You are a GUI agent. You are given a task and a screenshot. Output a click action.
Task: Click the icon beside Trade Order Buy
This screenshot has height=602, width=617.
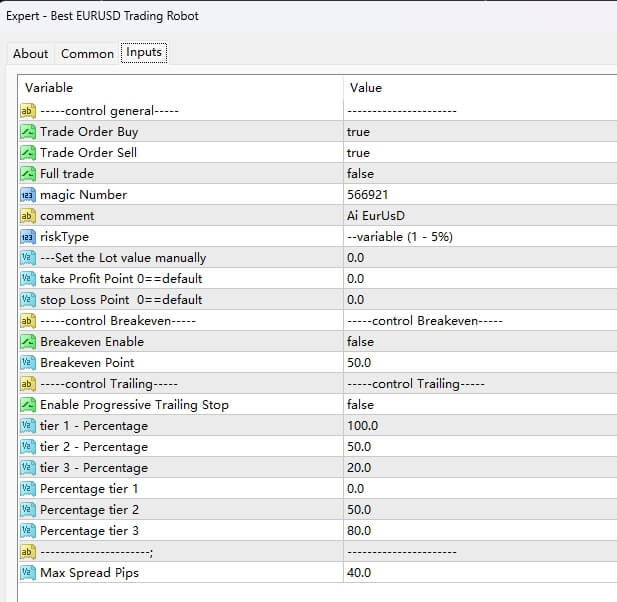[x=28, y=132]
